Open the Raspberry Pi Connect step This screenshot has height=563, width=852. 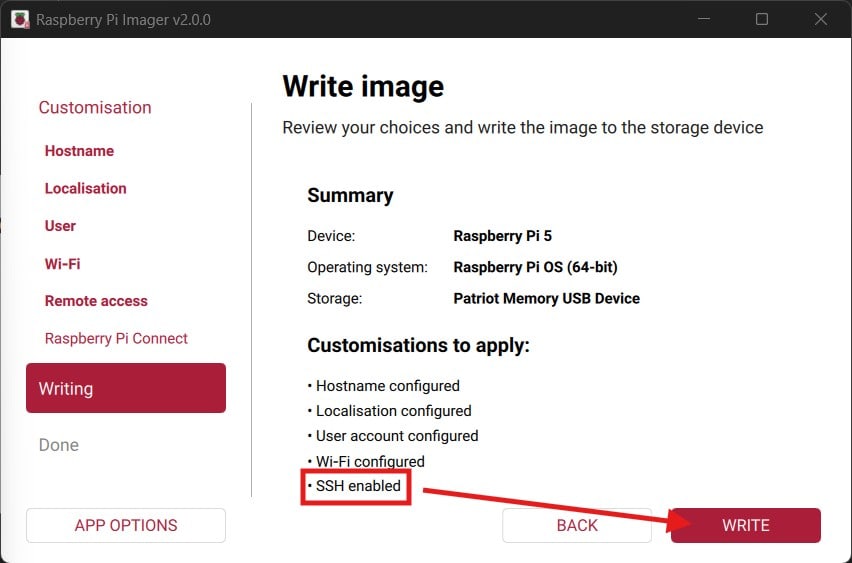[116, 339]
